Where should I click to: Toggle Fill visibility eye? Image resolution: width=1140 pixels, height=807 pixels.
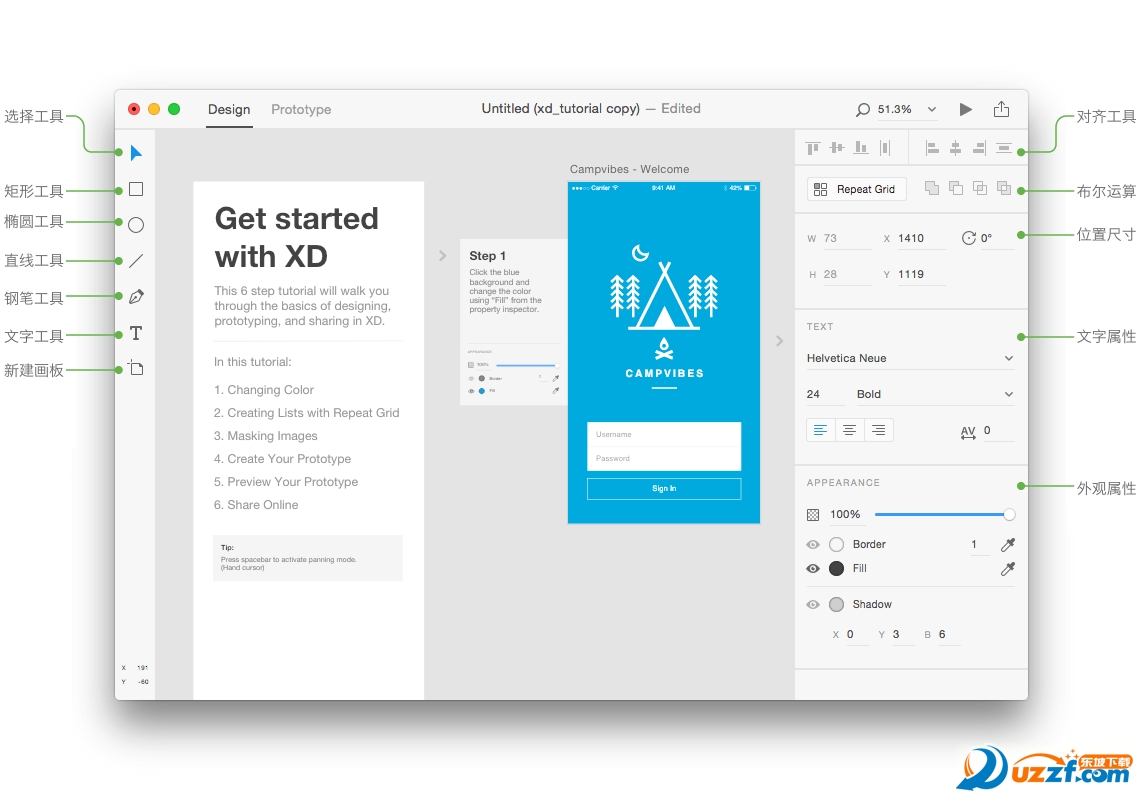813,569
